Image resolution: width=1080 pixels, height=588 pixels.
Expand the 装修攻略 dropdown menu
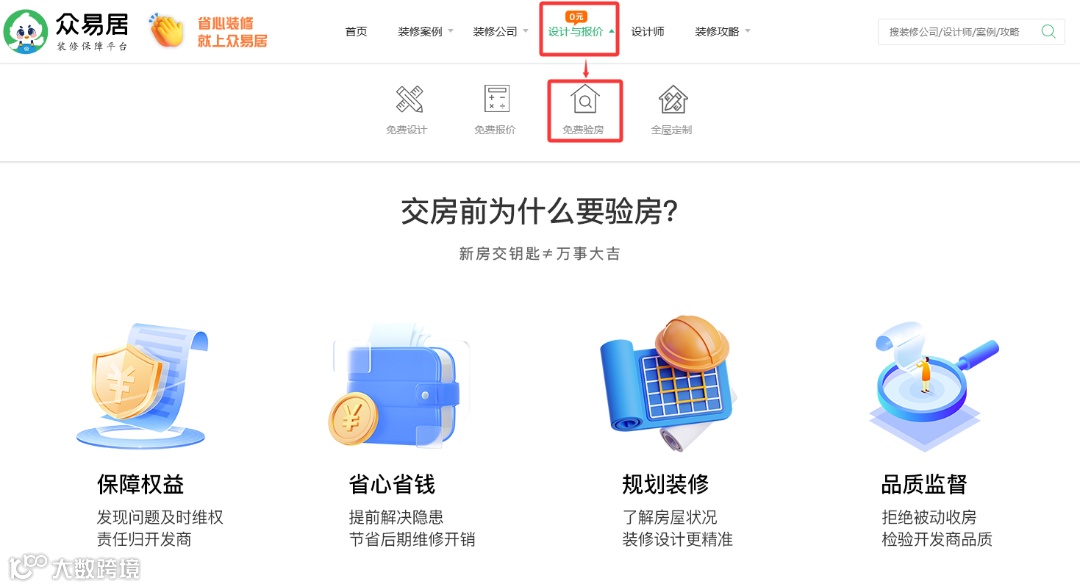point(723,32)
